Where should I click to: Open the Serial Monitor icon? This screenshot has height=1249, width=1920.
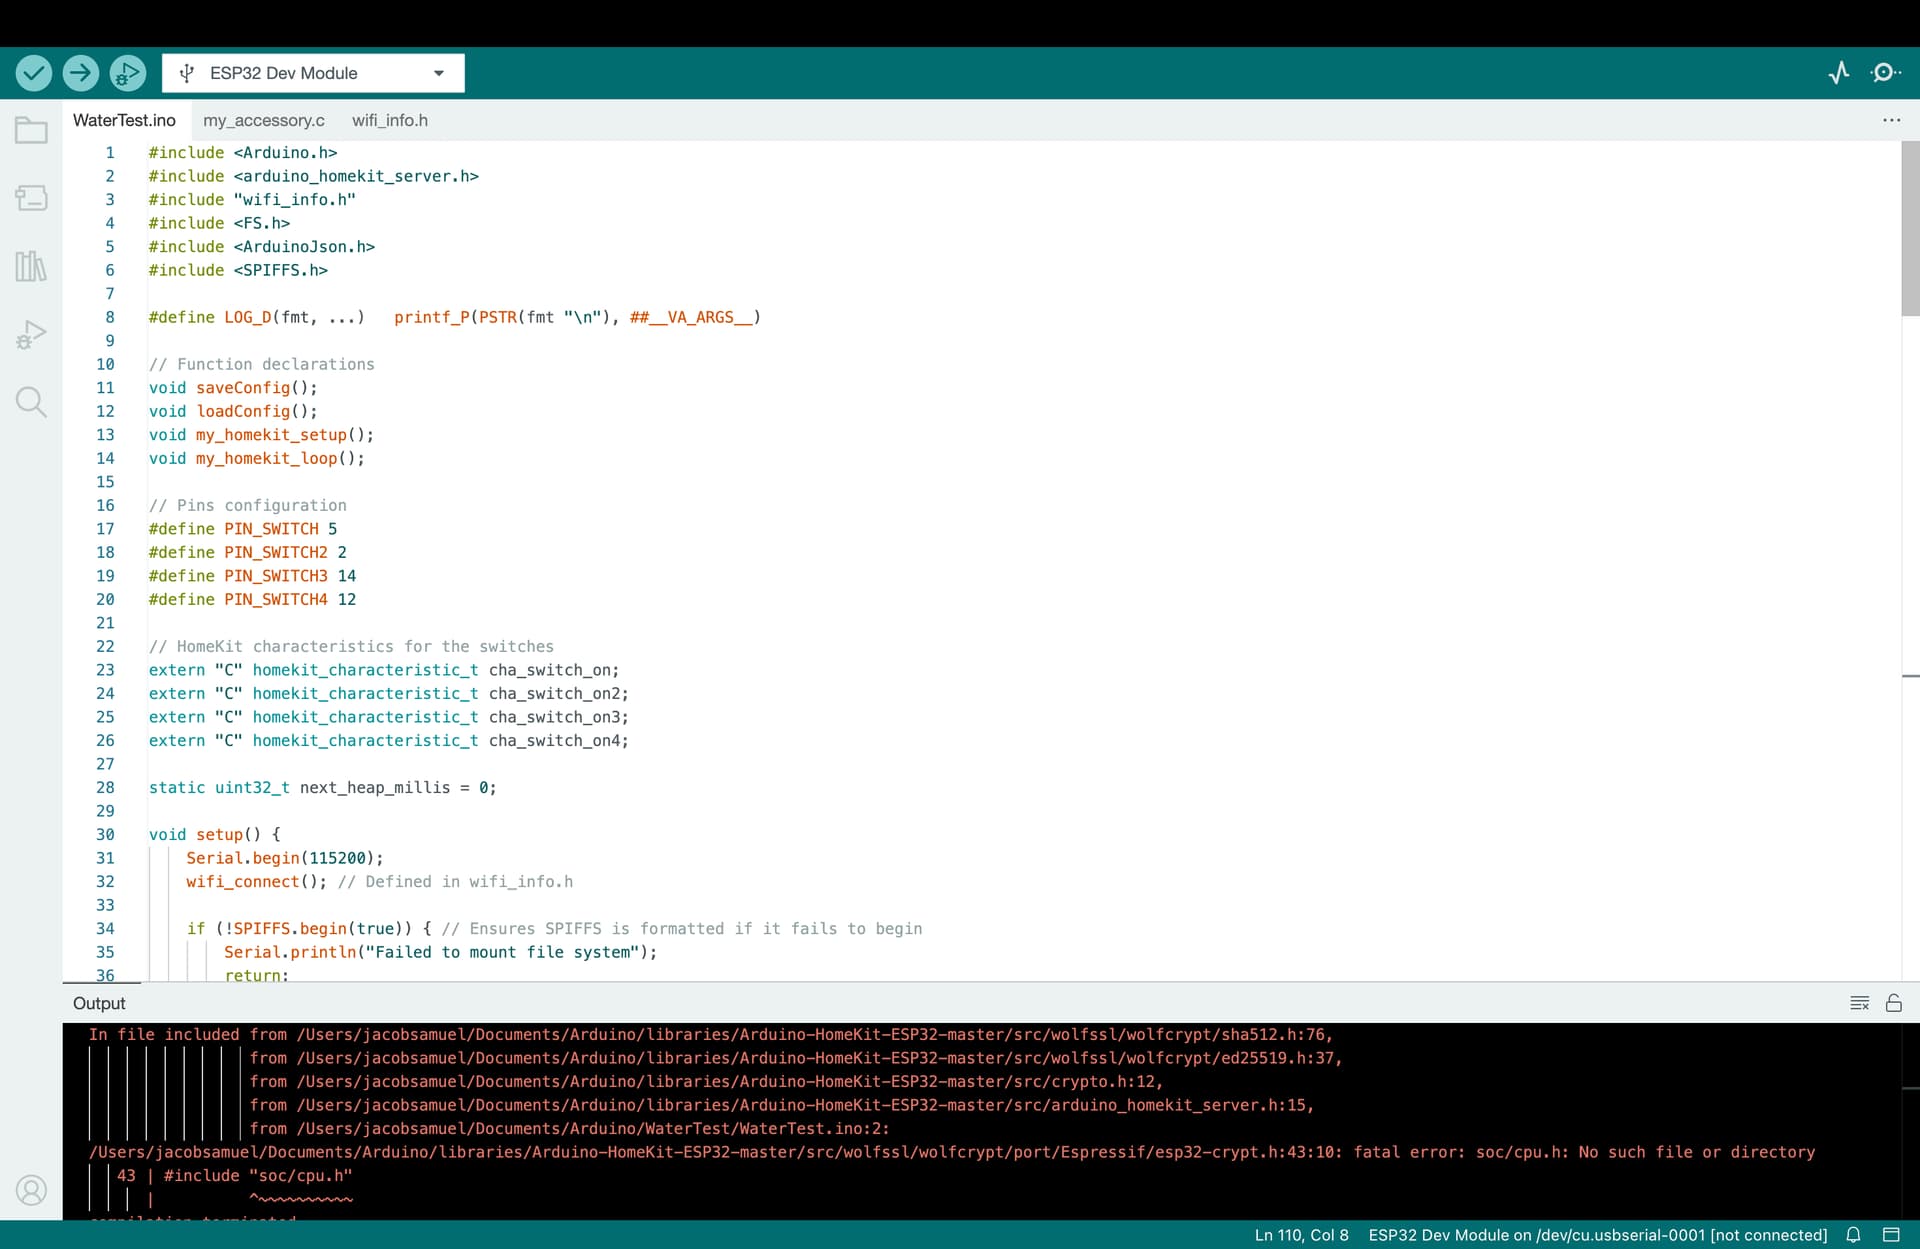pos(1885,73)
